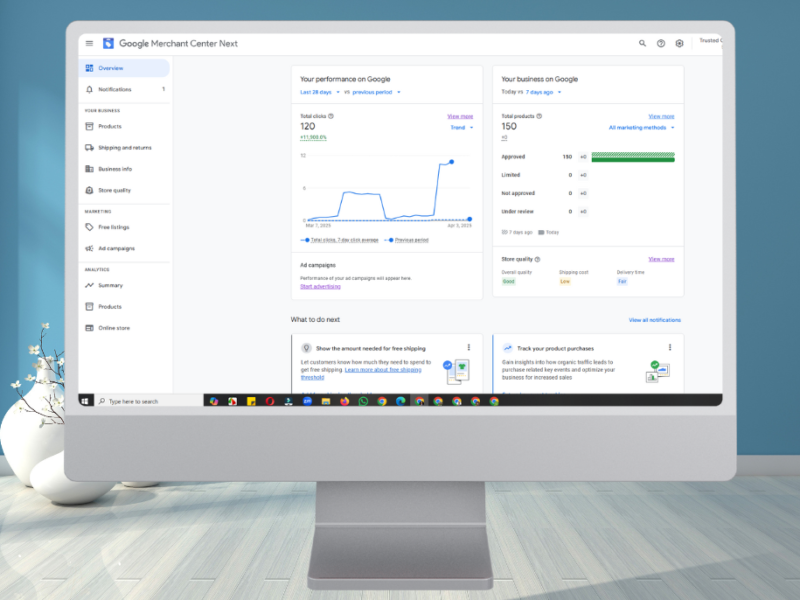Click the +11,900.0% clicks change value
Screen dimensions: 800x600
(x=313, y=137)
